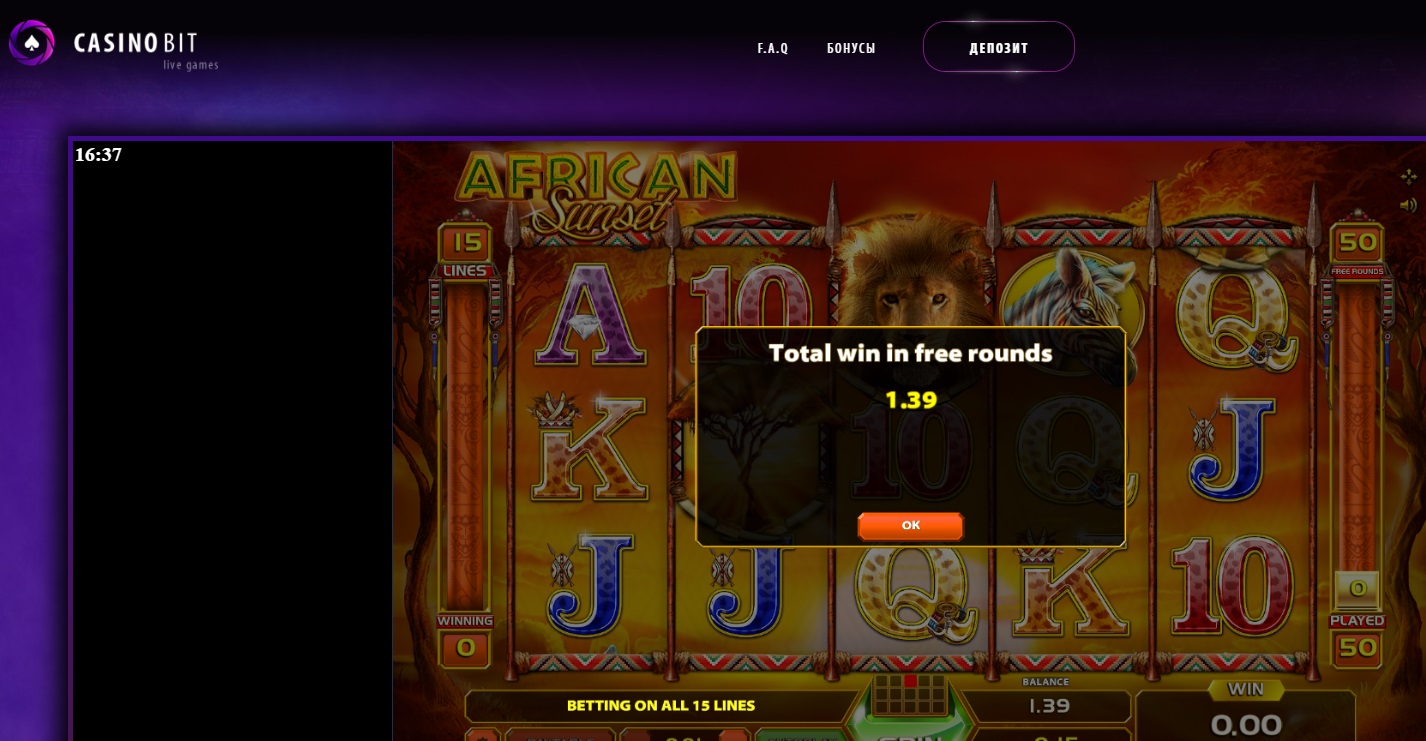This screenshot has width=1426, height=741.
Task: Click the Депозит button
Action: pyautogui.click(x=998, y=47)
